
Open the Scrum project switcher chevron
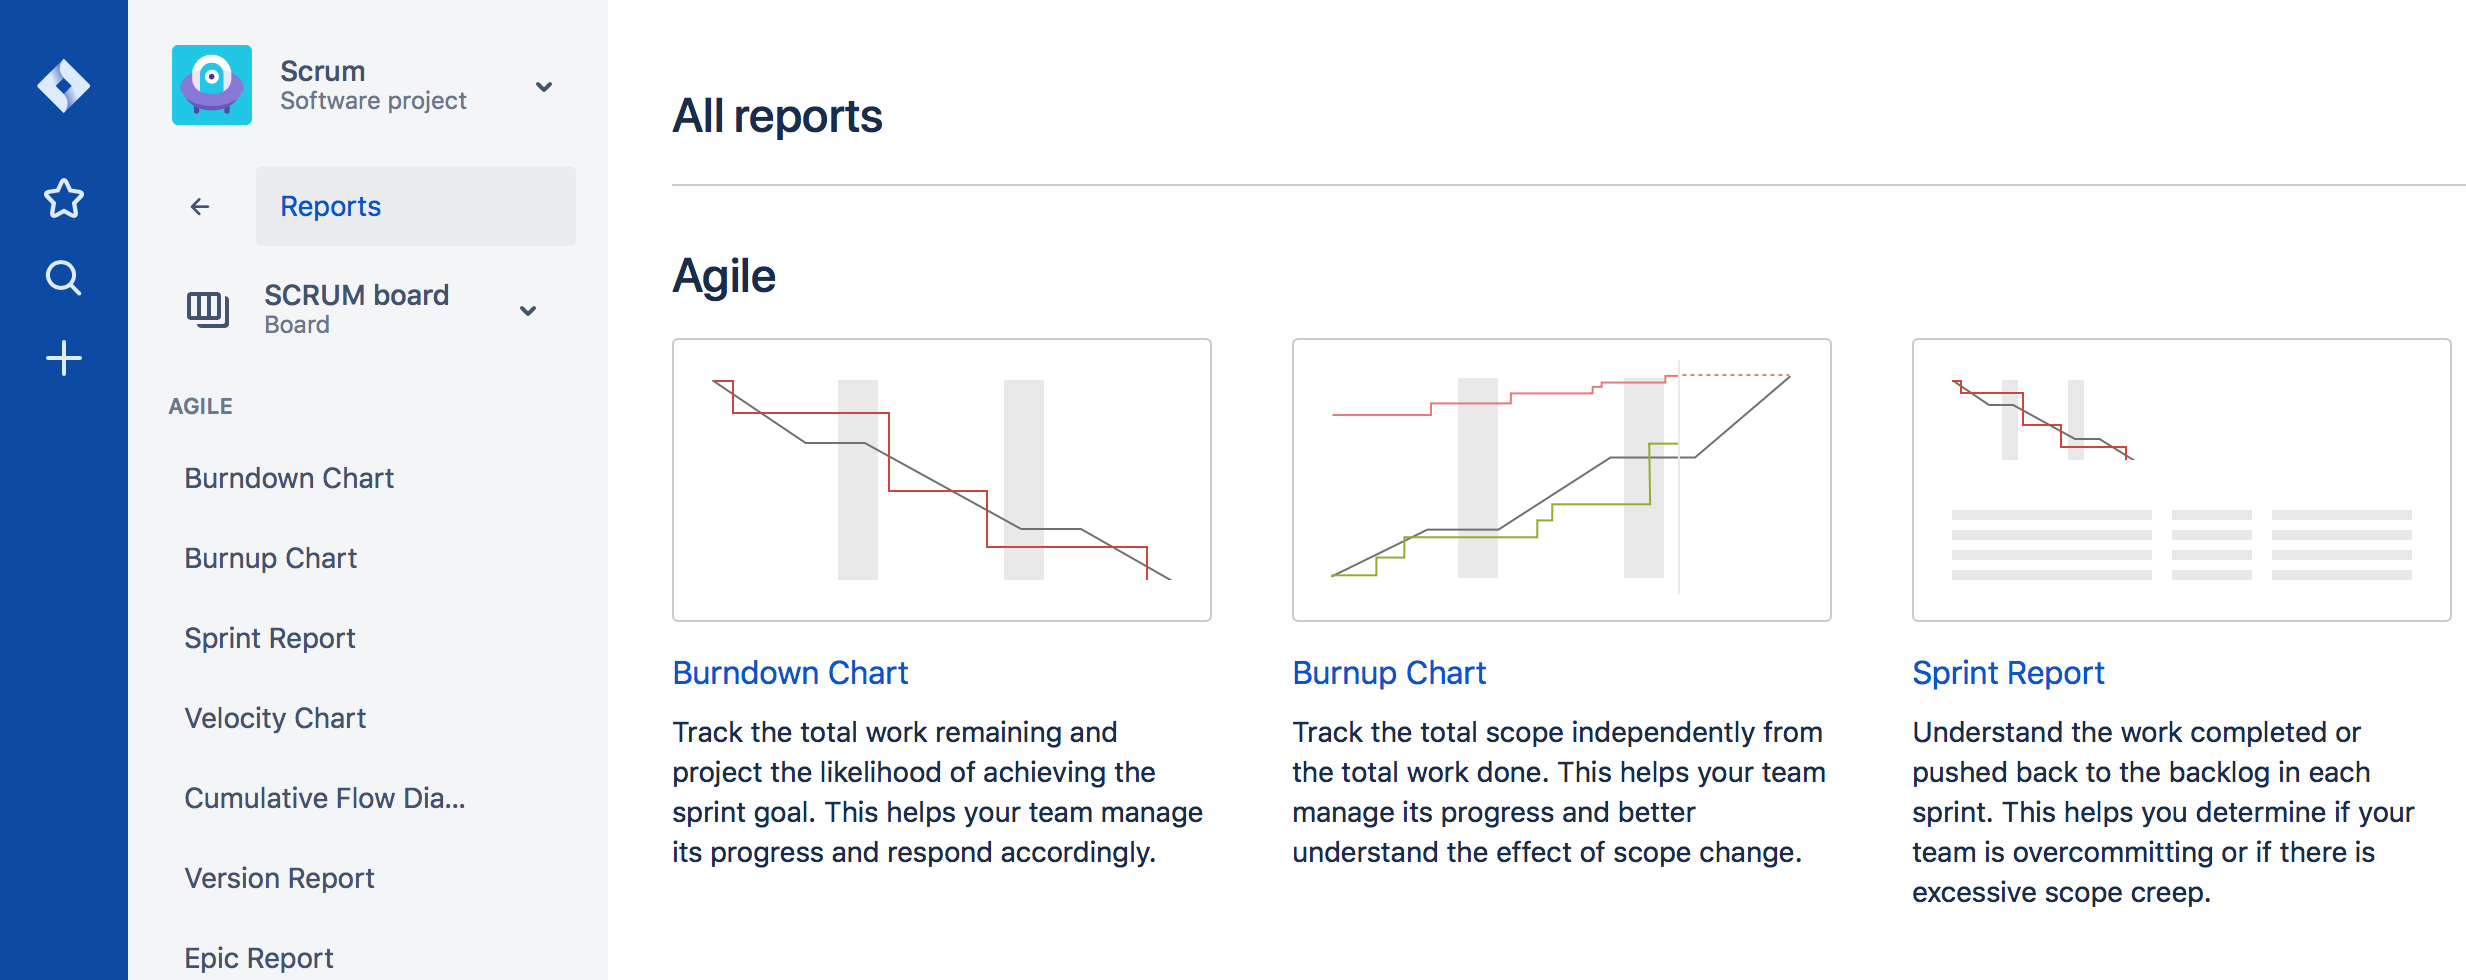click(x=543, y=87)
